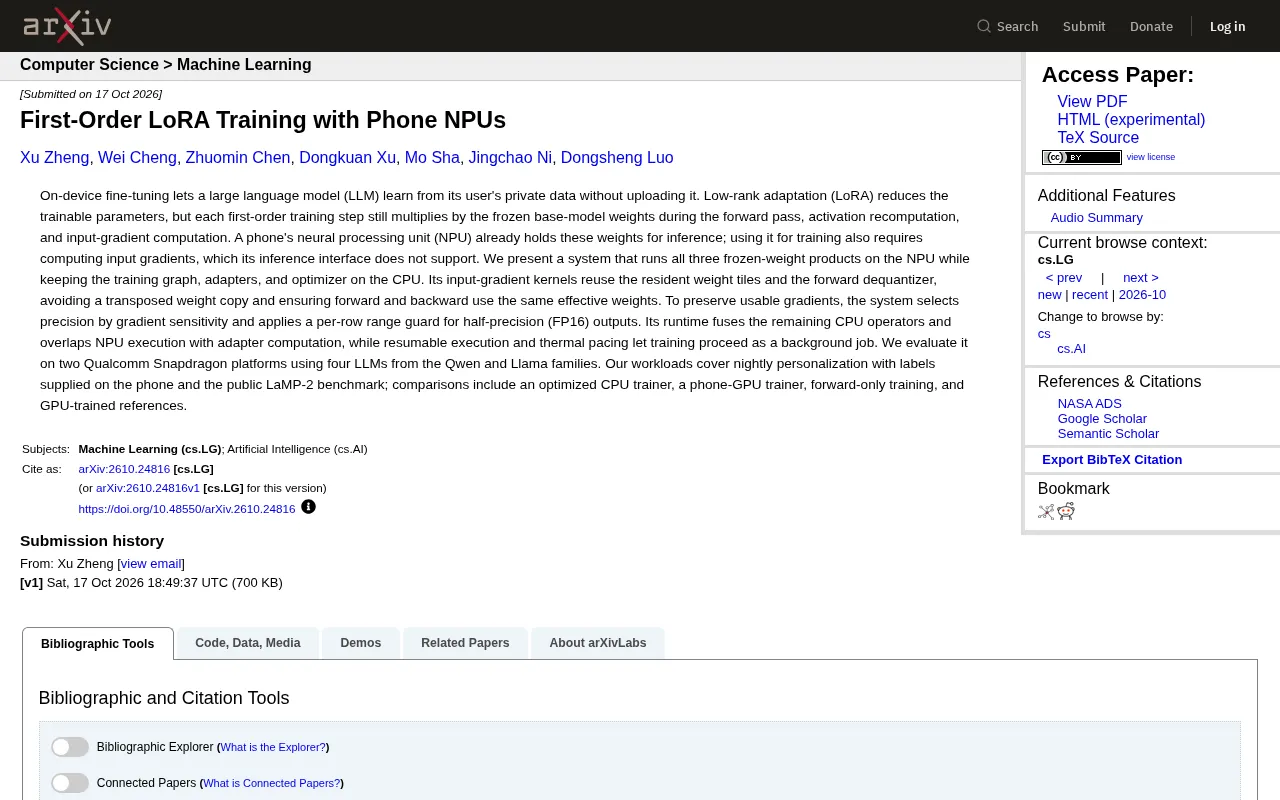
Task: Bookmark paper with the BibSonomy icon
Action: [1046, 512]
